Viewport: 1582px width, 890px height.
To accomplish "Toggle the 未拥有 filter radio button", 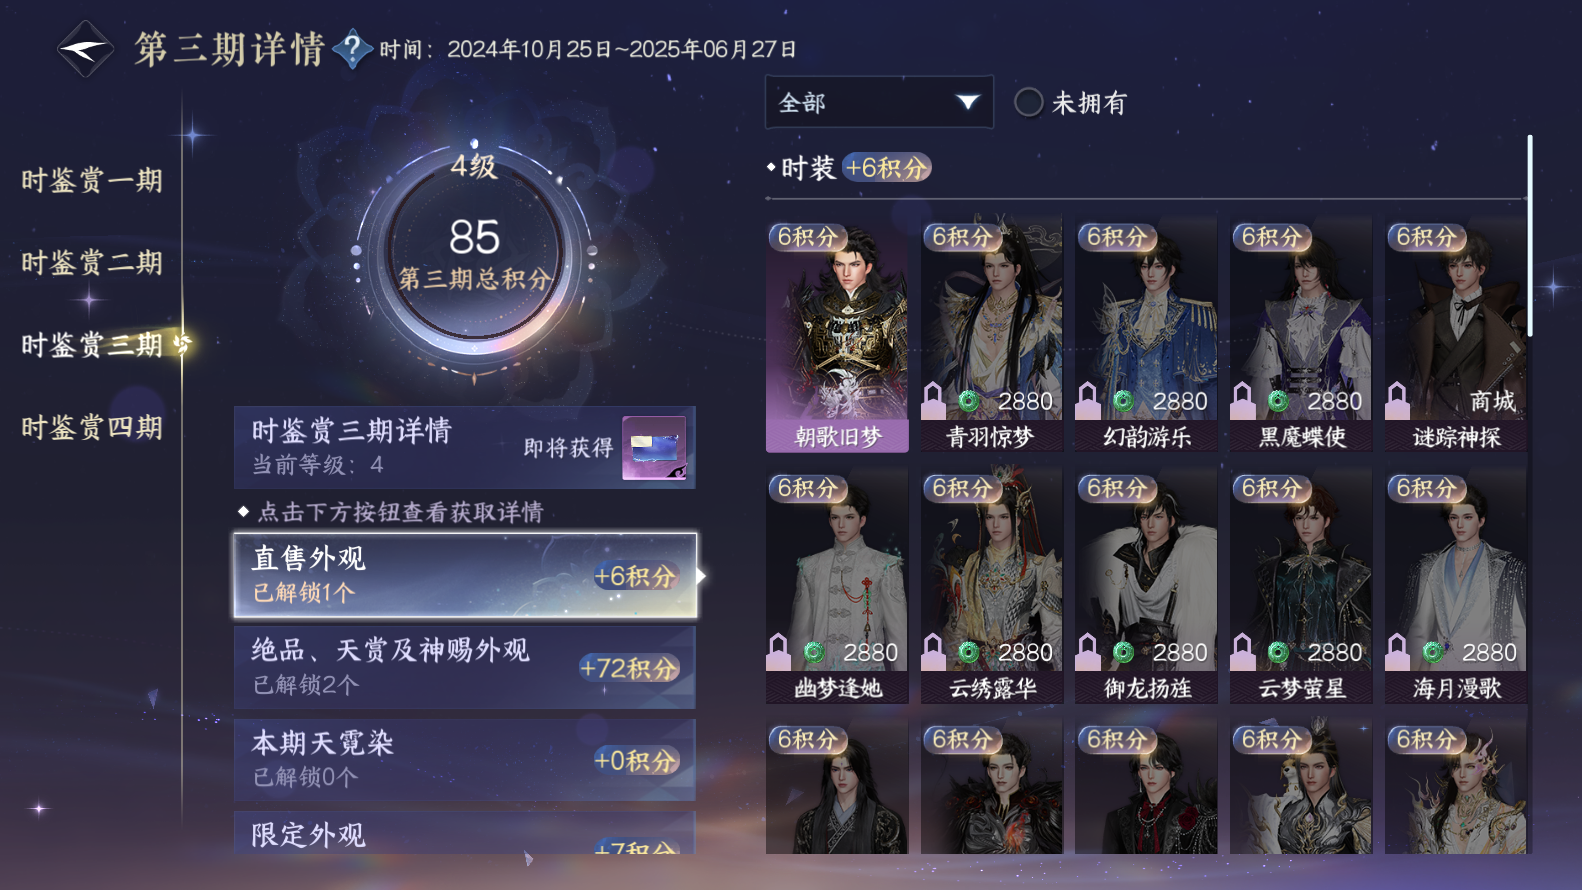I will click(1029, 102).
